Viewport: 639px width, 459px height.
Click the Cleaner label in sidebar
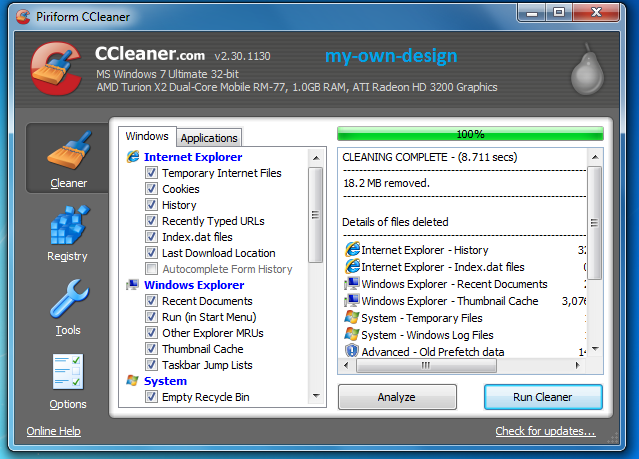pyautogui.click(x=68, y=183)
